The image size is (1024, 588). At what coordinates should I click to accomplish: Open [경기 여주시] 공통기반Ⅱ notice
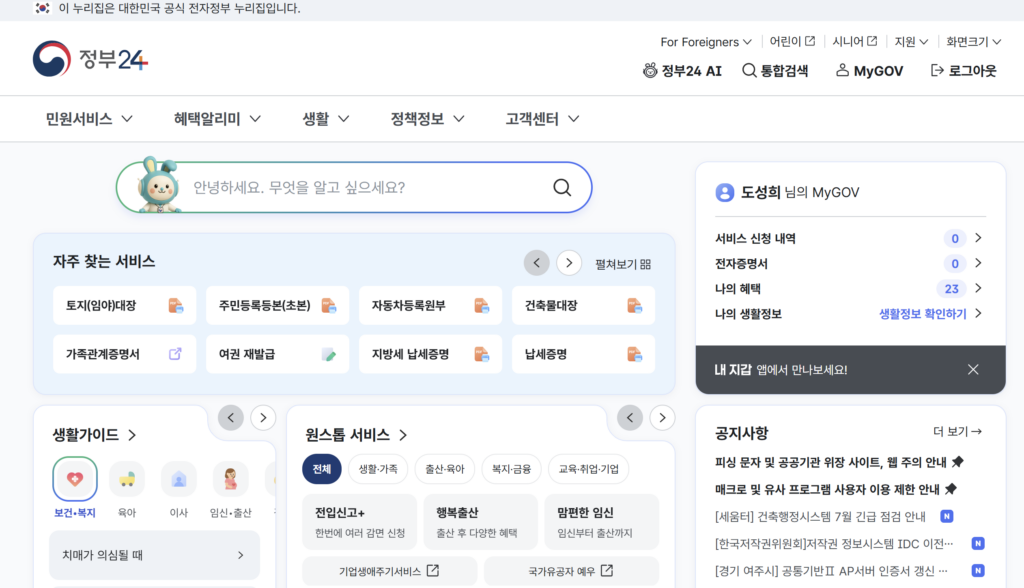[x=831, y=571]
